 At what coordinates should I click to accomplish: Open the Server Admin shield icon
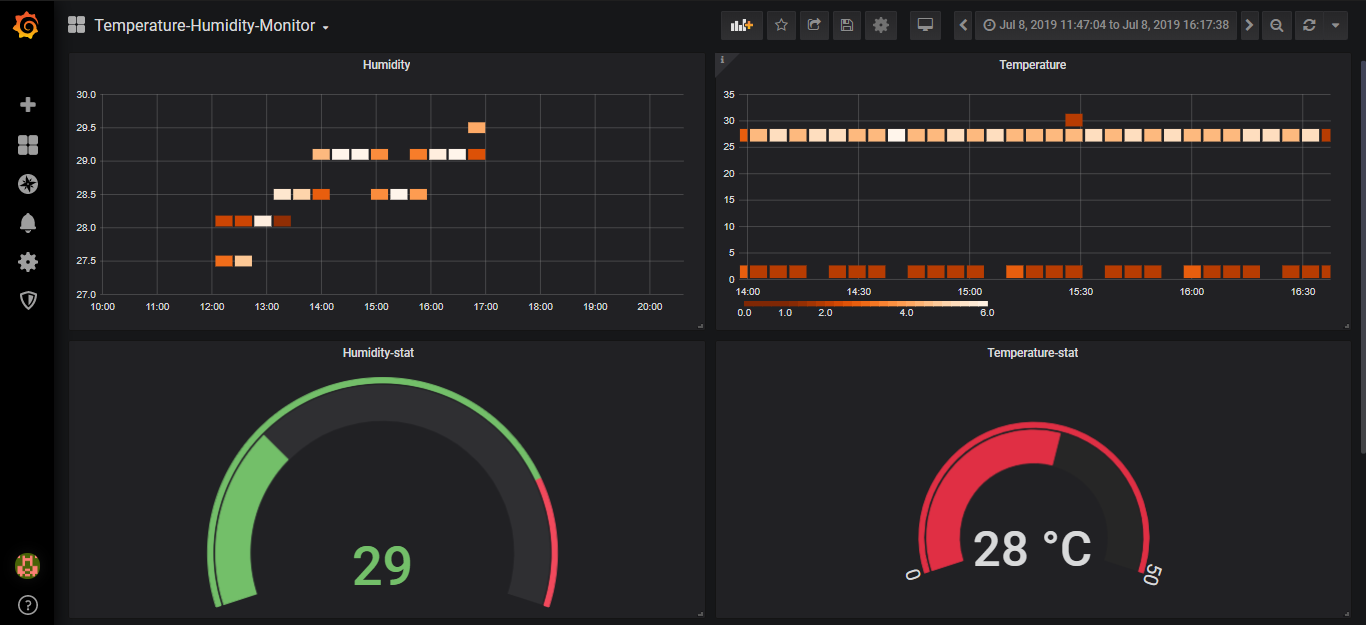[x=28, y=300]
